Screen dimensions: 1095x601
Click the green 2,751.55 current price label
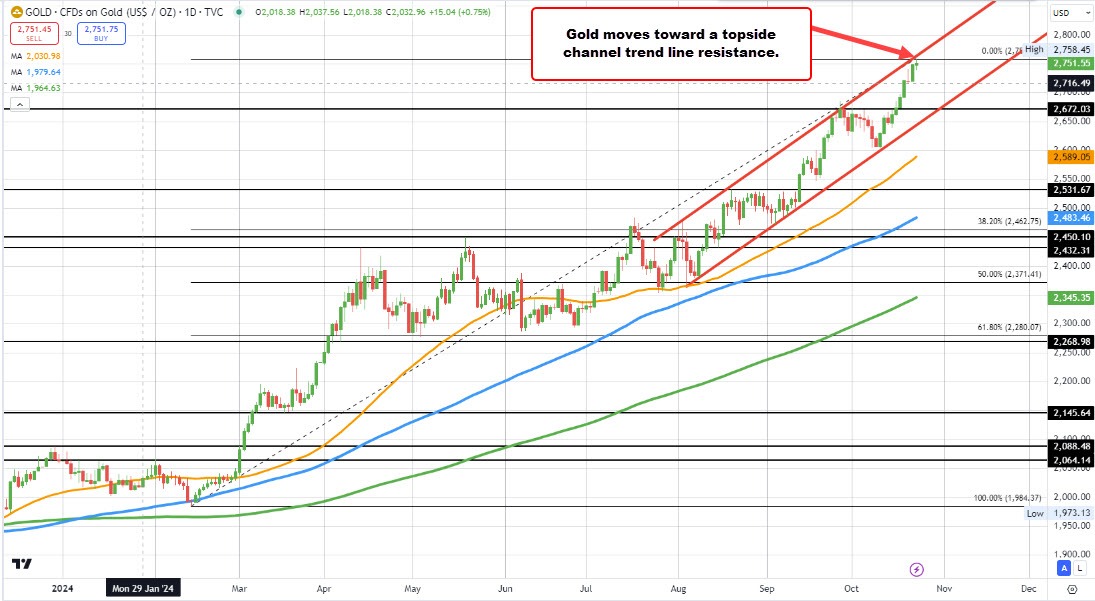(1068, 62)
